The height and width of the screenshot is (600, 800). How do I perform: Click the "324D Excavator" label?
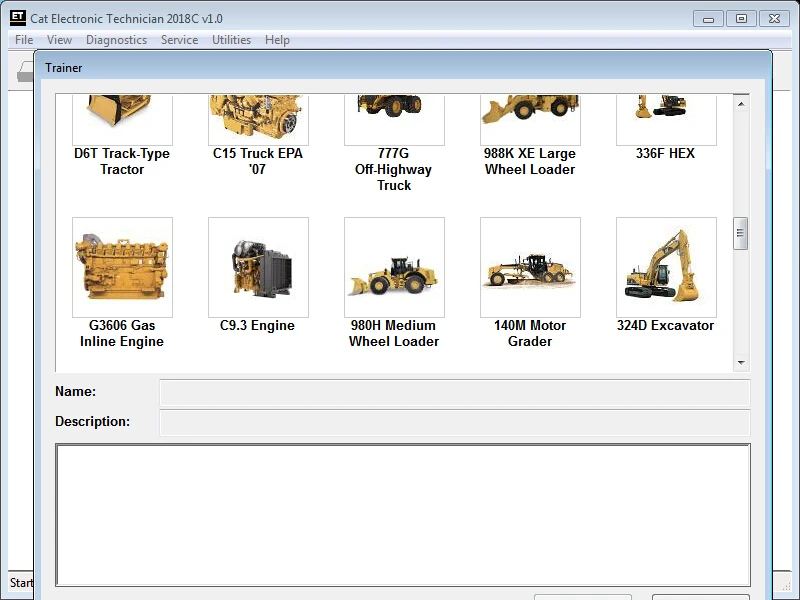point(665,326)
